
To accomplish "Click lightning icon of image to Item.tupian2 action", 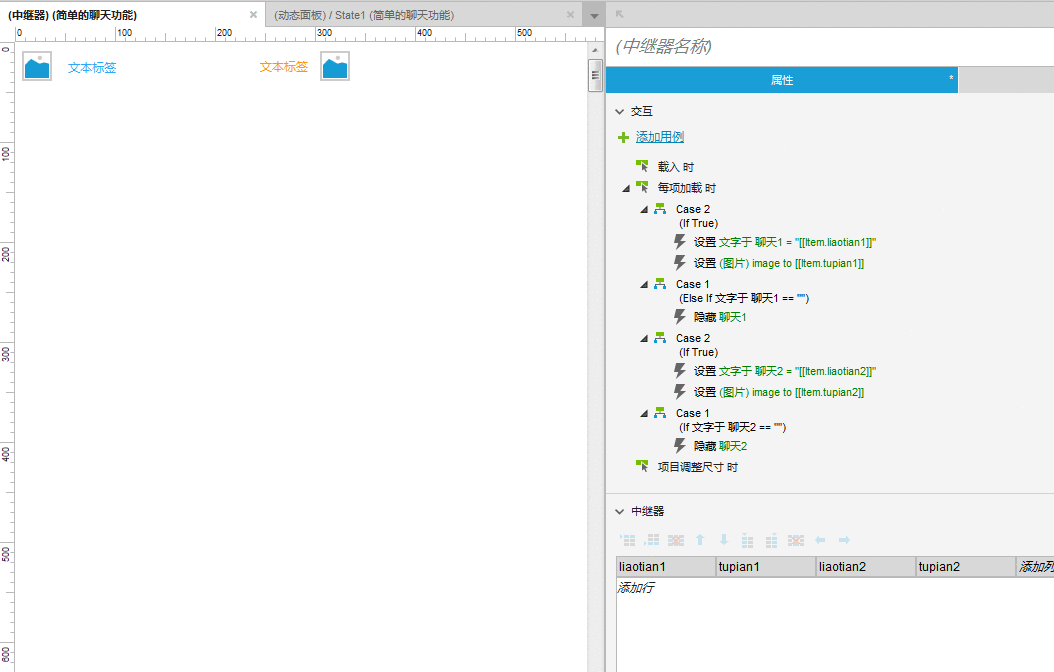I will (680, 392).
